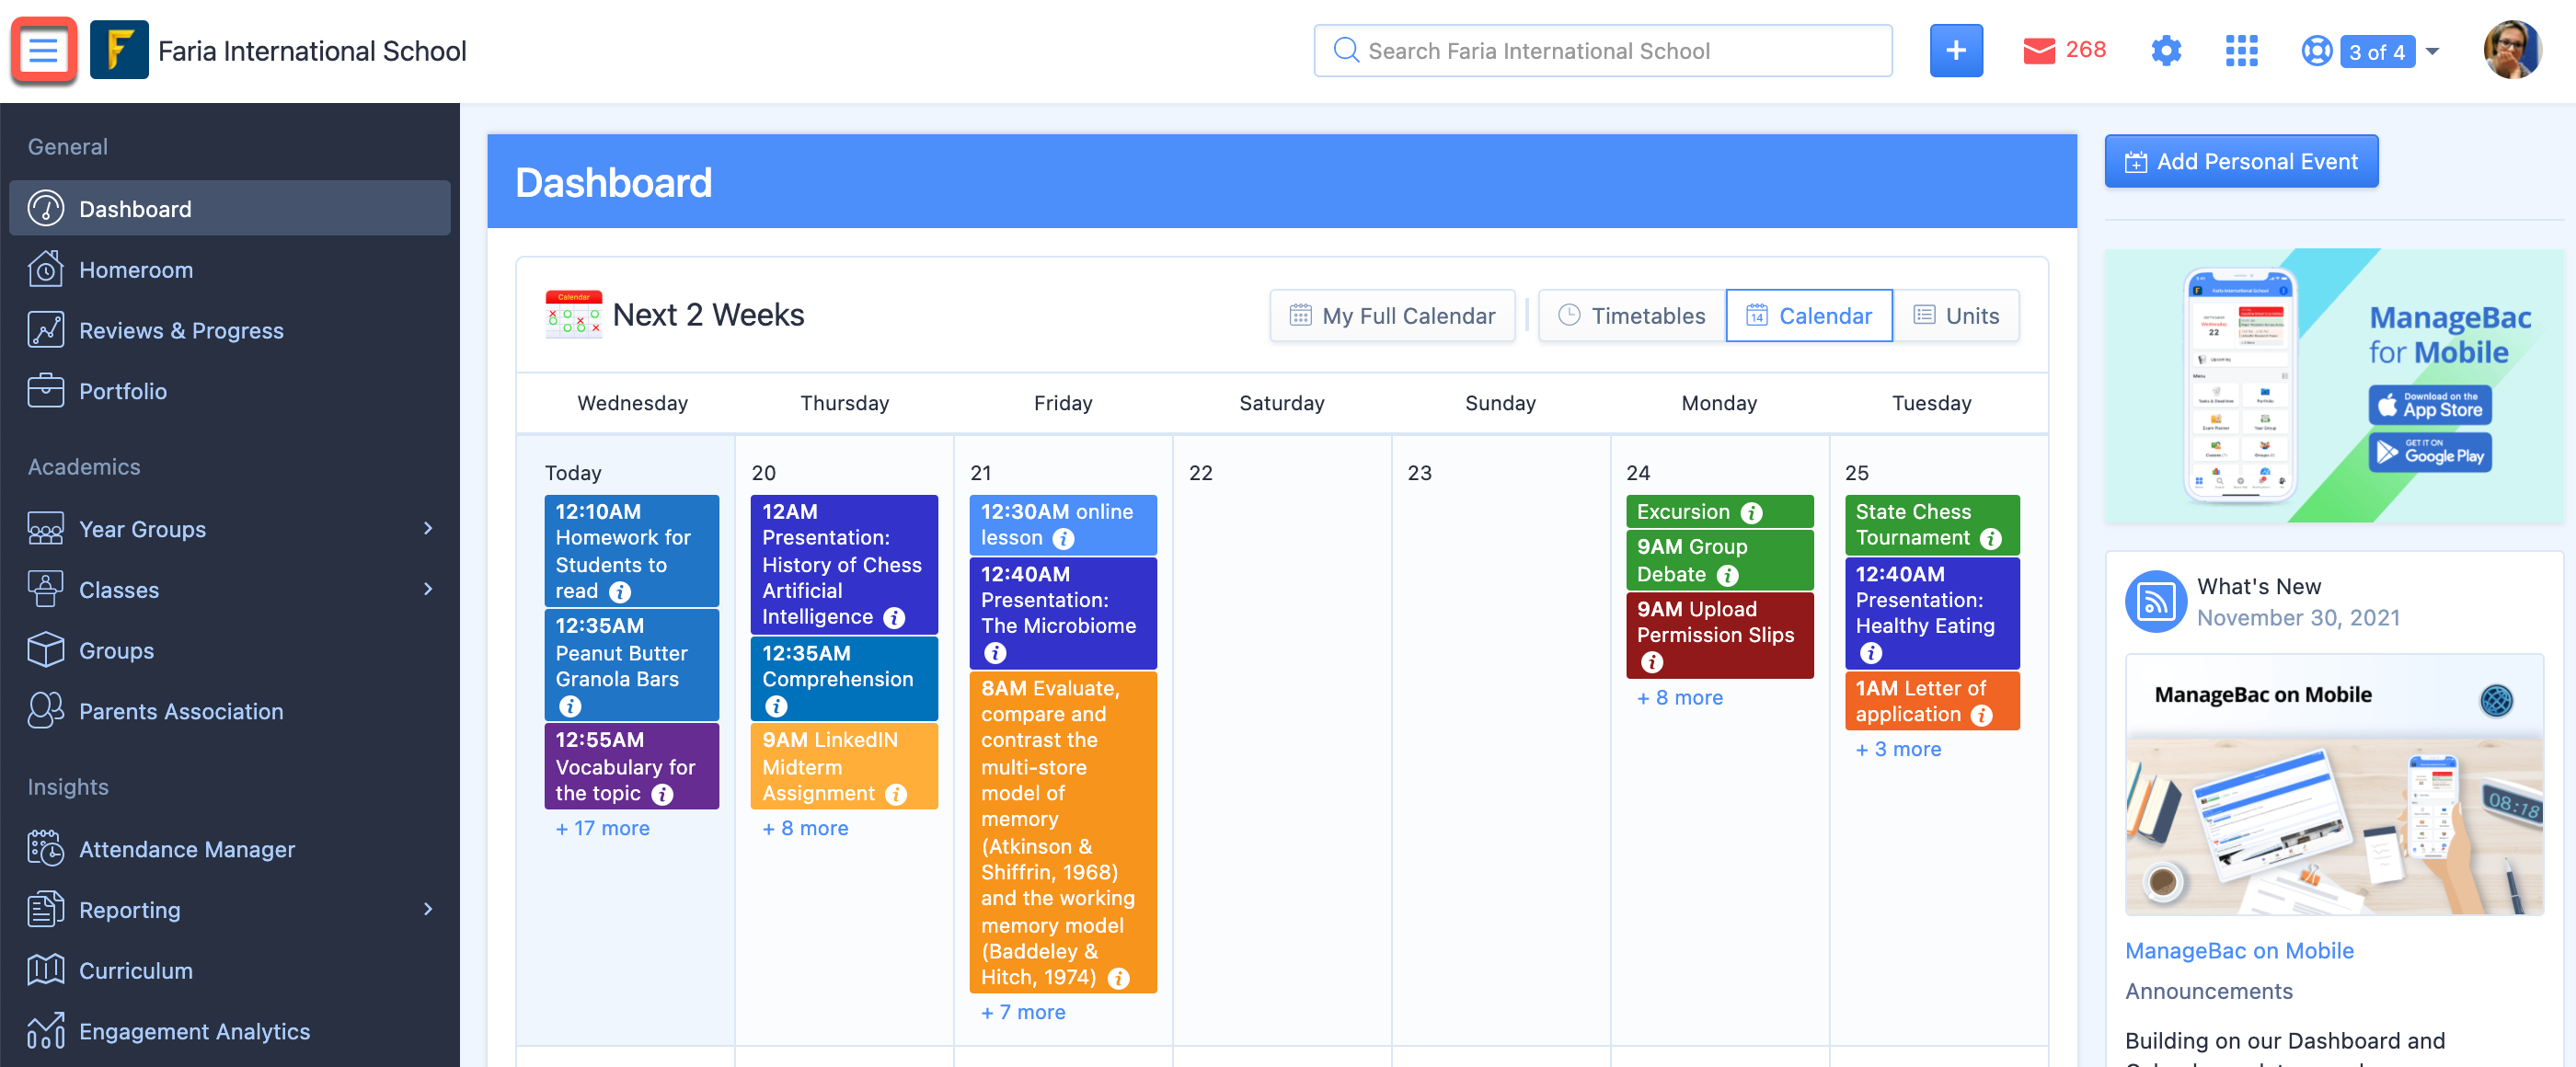Open 1AM Letter of application event

pos(1932,700)
